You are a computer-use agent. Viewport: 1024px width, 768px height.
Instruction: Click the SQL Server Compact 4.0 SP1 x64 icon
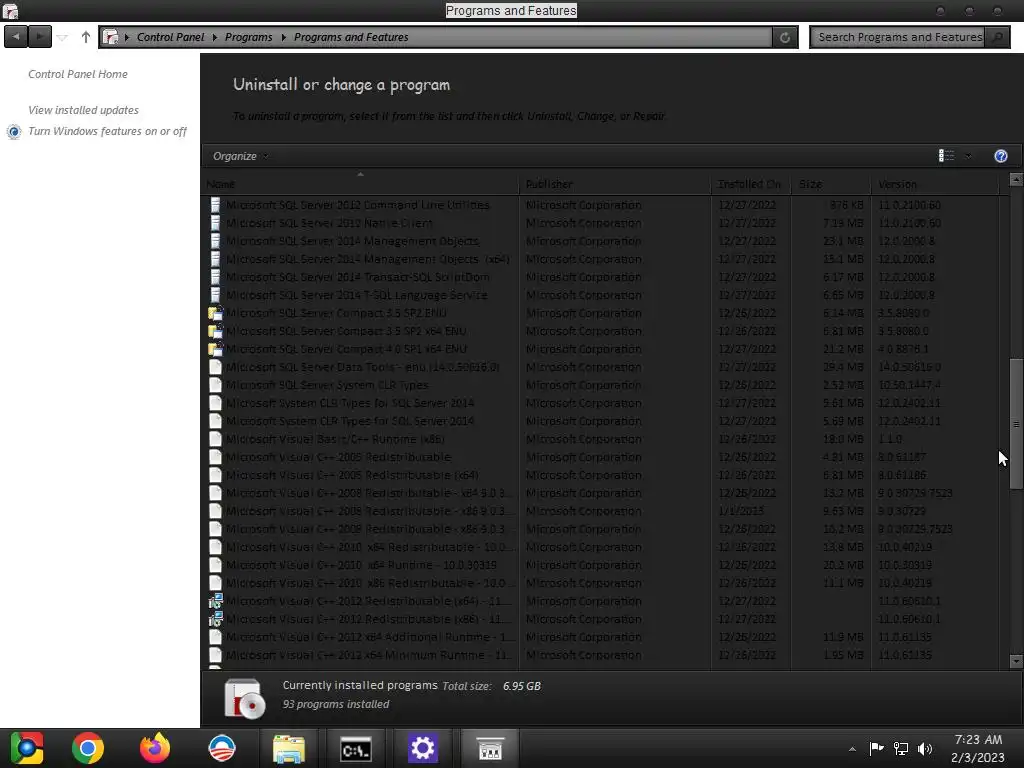[215, 349]
